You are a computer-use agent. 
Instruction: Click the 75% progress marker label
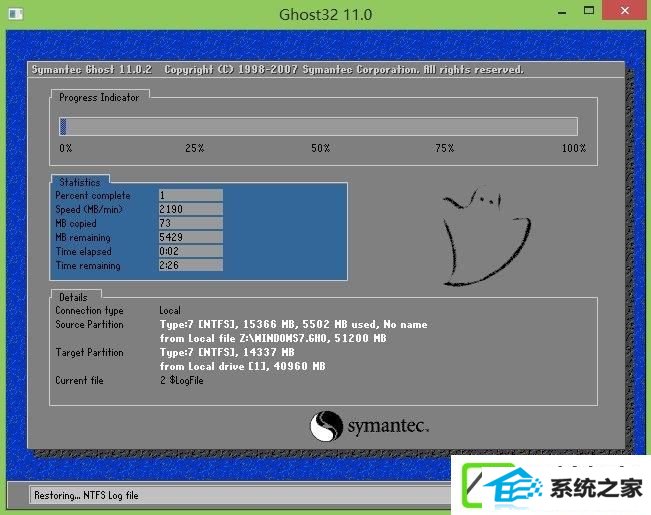pos(445,148)
